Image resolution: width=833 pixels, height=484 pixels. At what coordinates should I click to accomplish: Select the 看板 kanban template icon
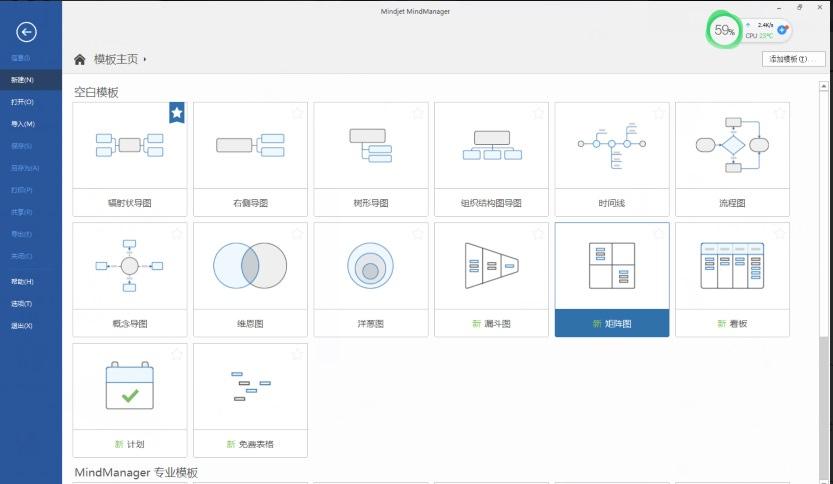pyautogui.click(x=732, y=266)
